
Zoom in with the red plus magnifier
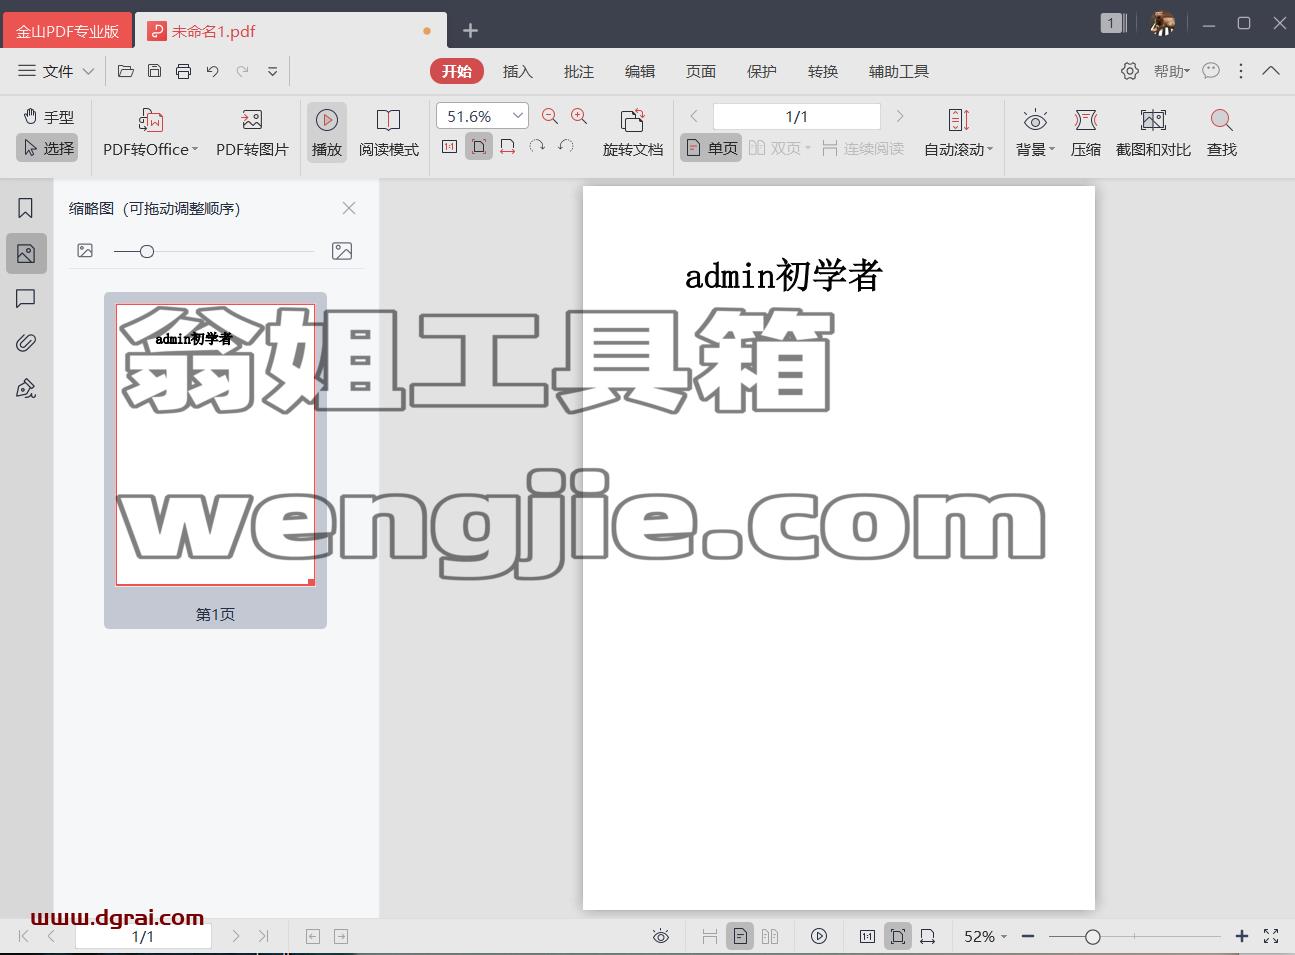(x=579, y=117)
